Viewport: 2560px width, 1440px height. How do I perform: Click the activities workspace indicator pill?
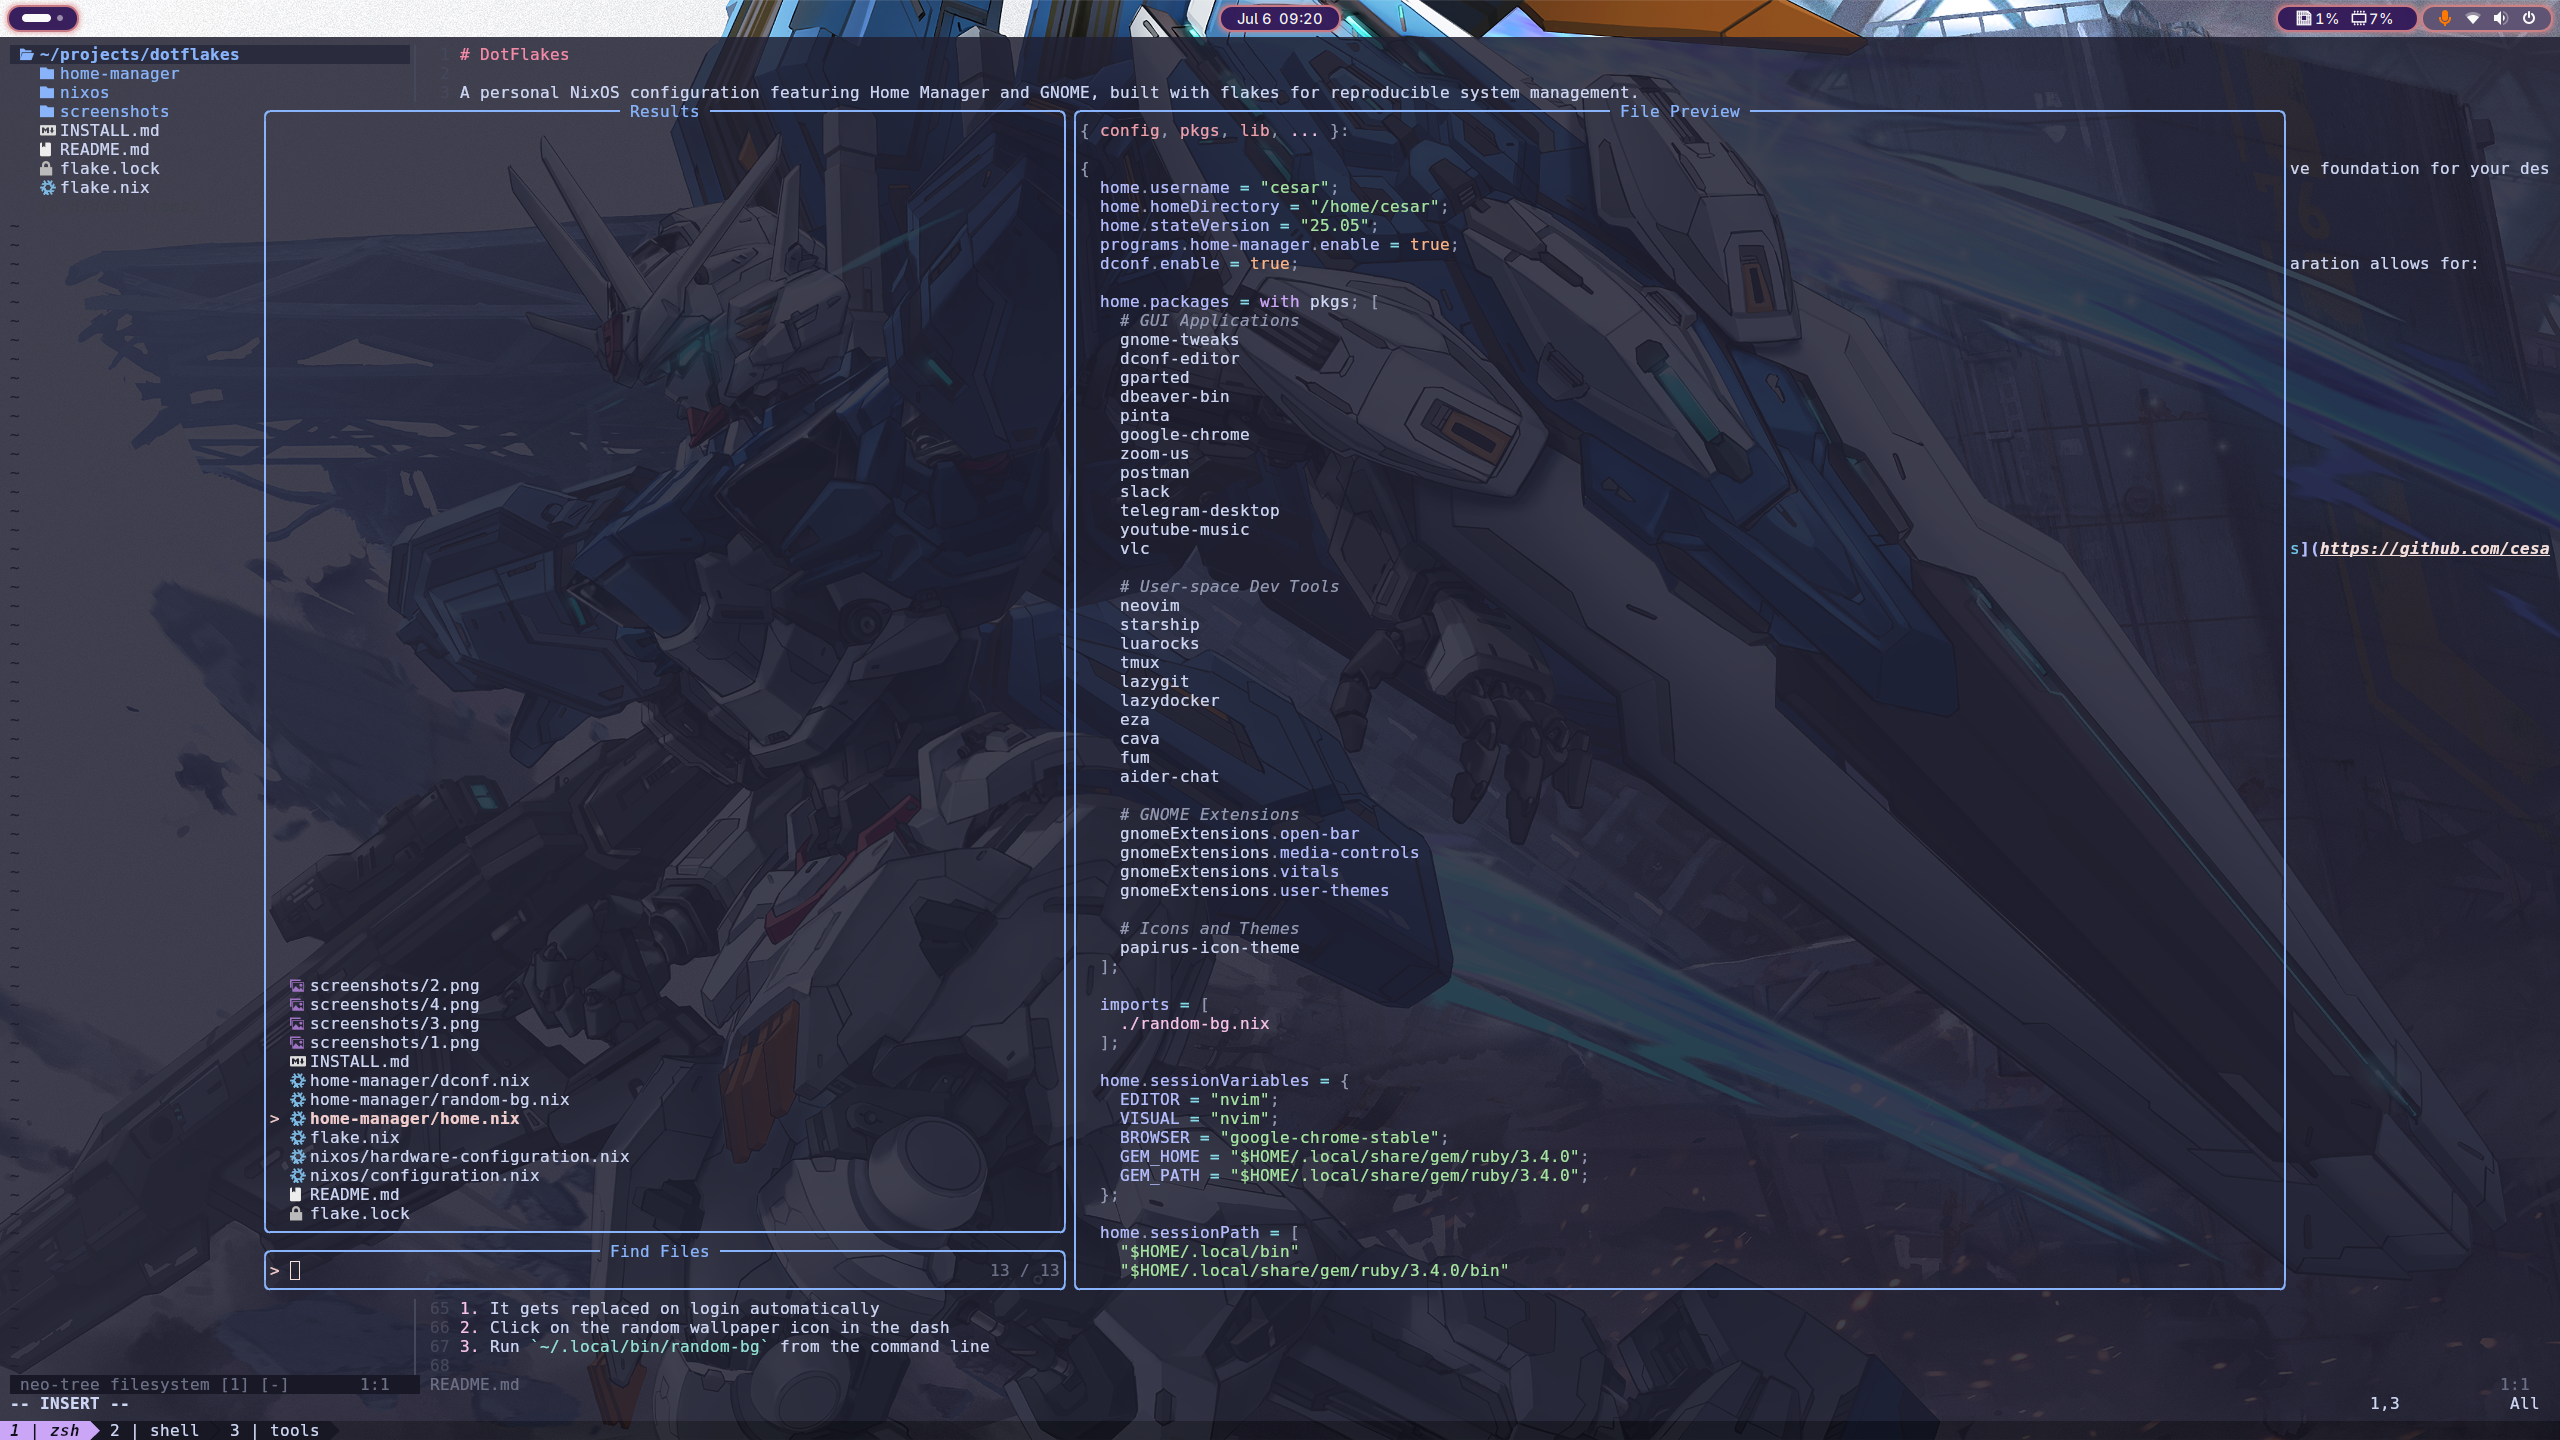(x=42, y=18)
